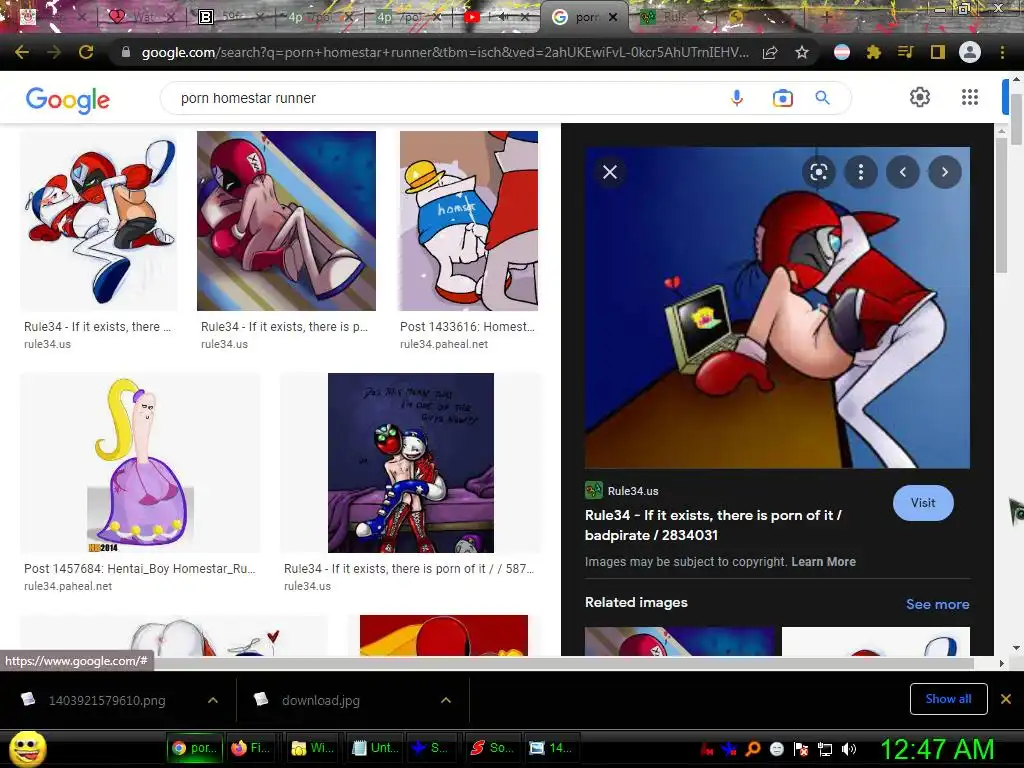Open Chrome's three-dot menu
The width and height of the screenshot is (1024, 768).
(x=1002, y=52)
